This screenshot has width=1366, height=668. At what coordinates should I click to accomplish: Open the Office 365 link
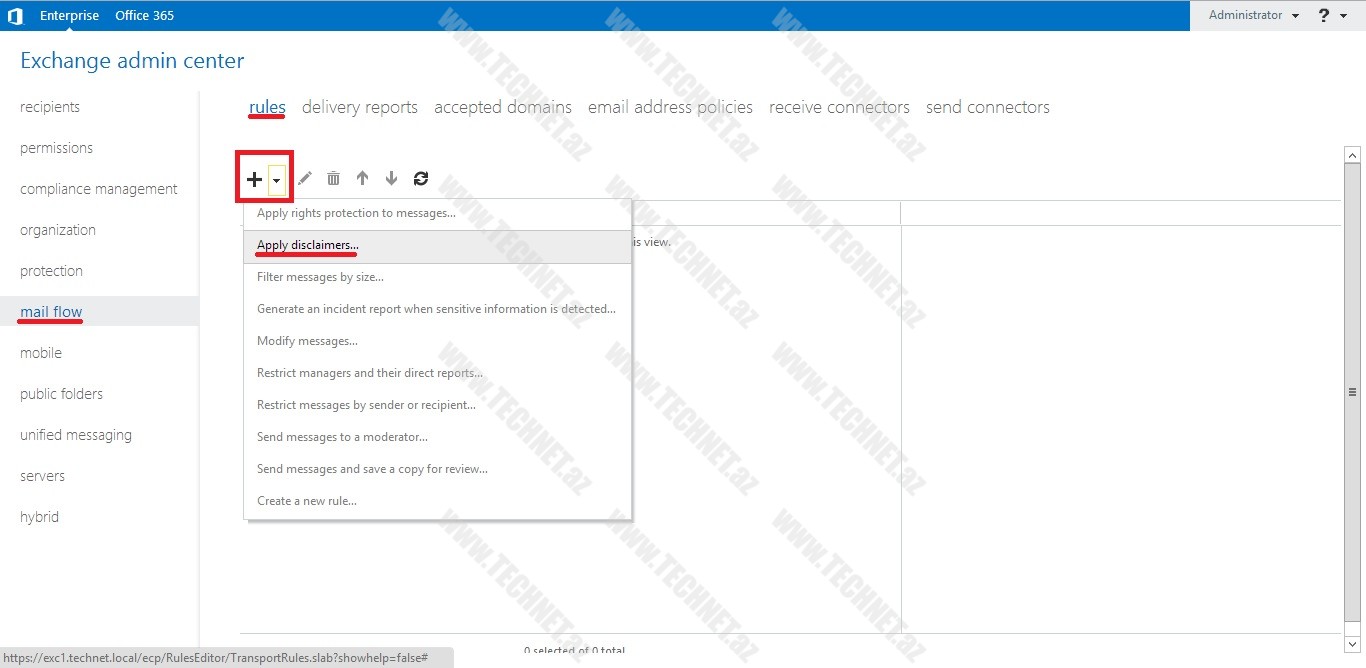[144, 15]
